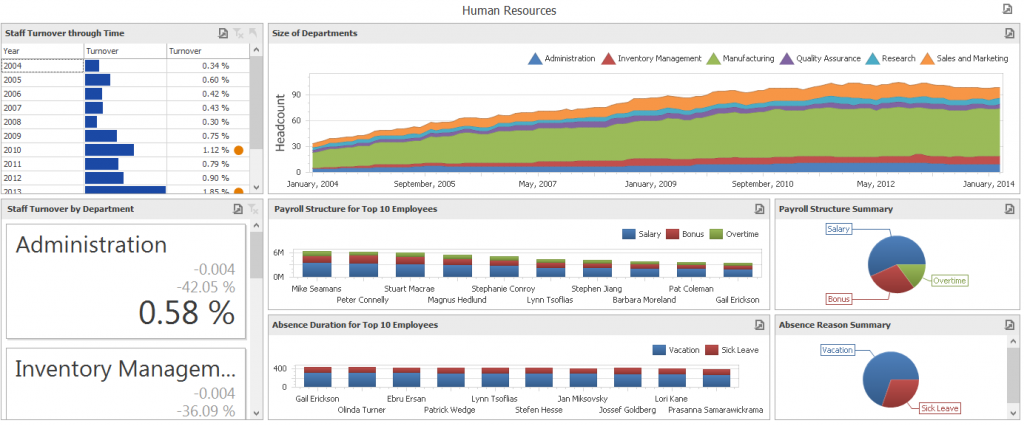Export the Payroll Structure Summary pie chart
The image size is (1024, 426).
coord(1007,209)
